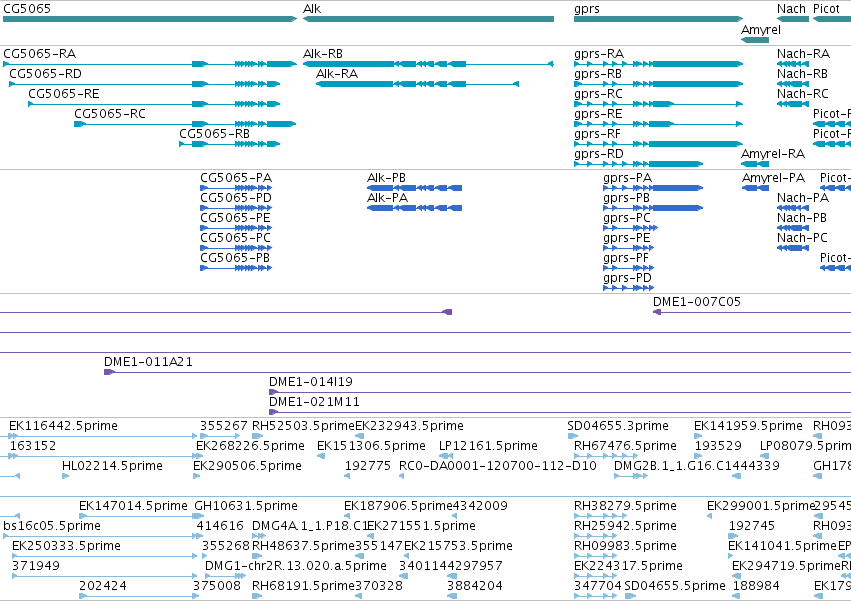Select transcript CG5065-RC
Screen dimensions: 851x601
(185, 124)
